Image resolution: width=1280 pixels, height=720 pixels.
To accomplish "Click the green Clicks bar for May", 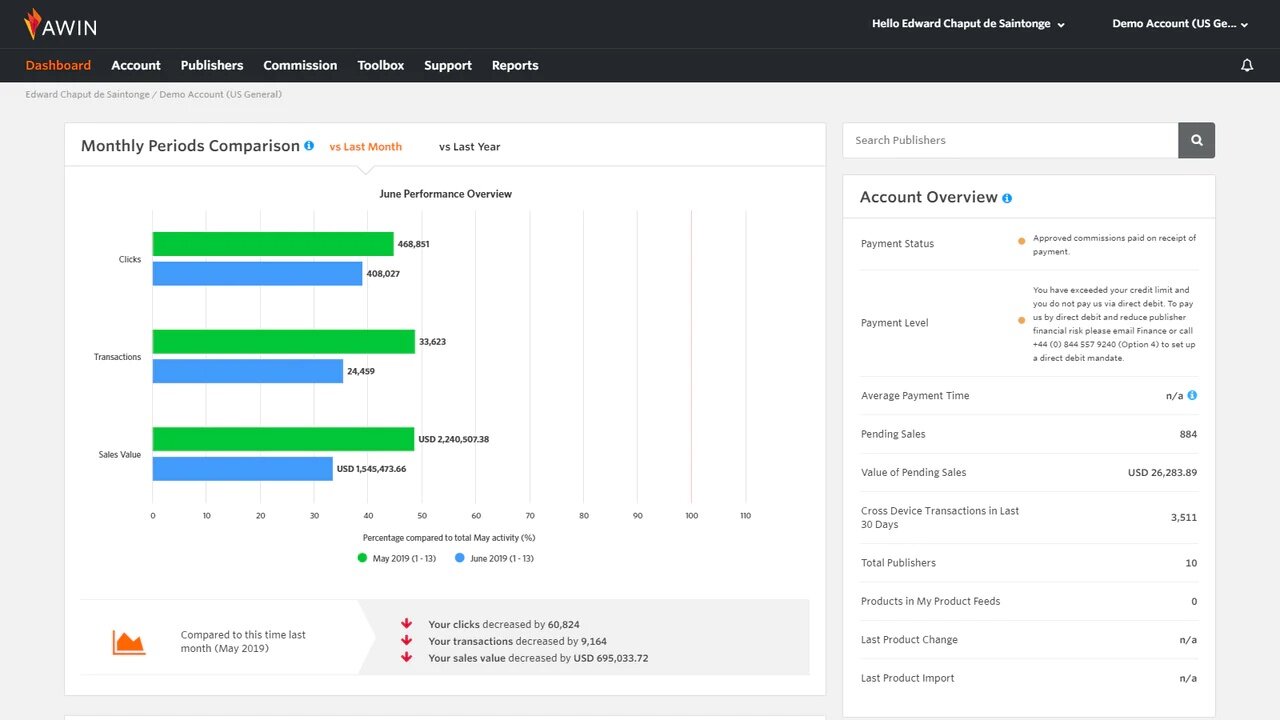I will 273,244.
